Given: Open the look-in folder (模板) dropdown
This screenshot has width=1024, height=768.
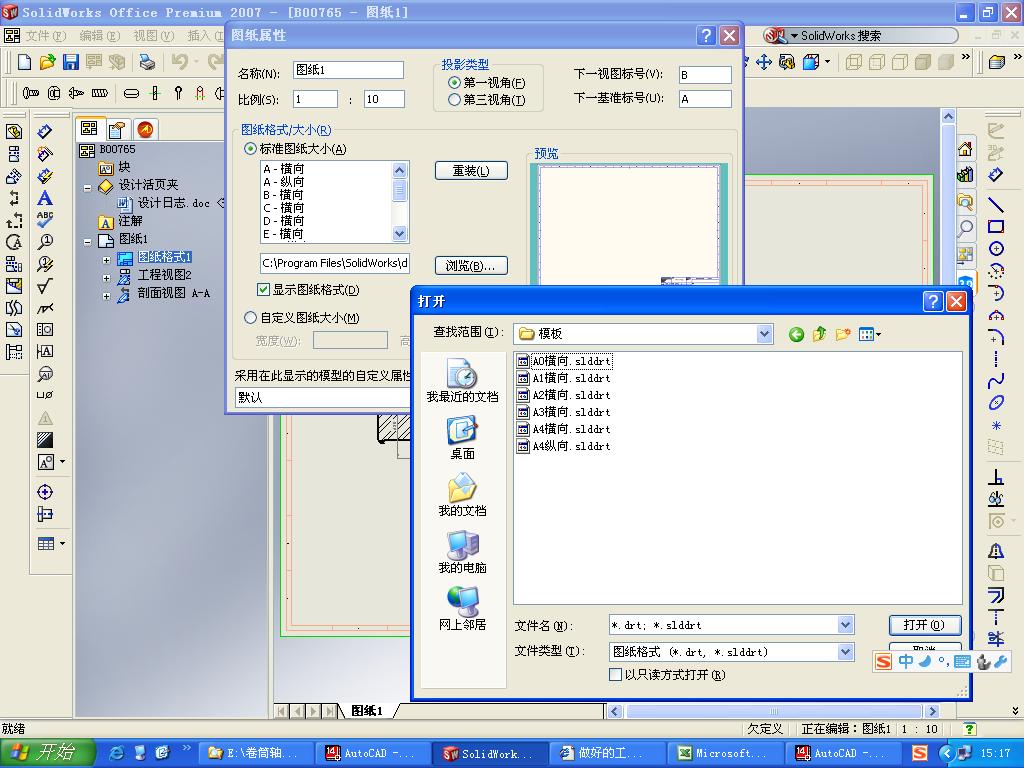Looking at the screenshot, I should tap(765, 334).
